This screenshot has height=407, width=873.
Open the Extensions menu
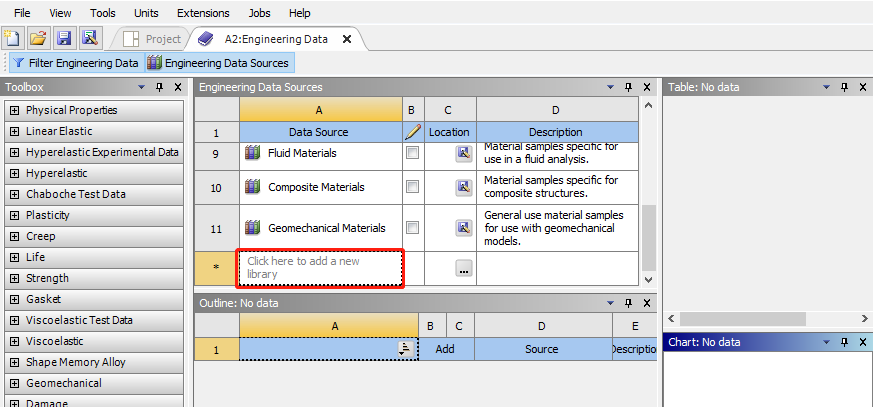[x=203, y=13]
